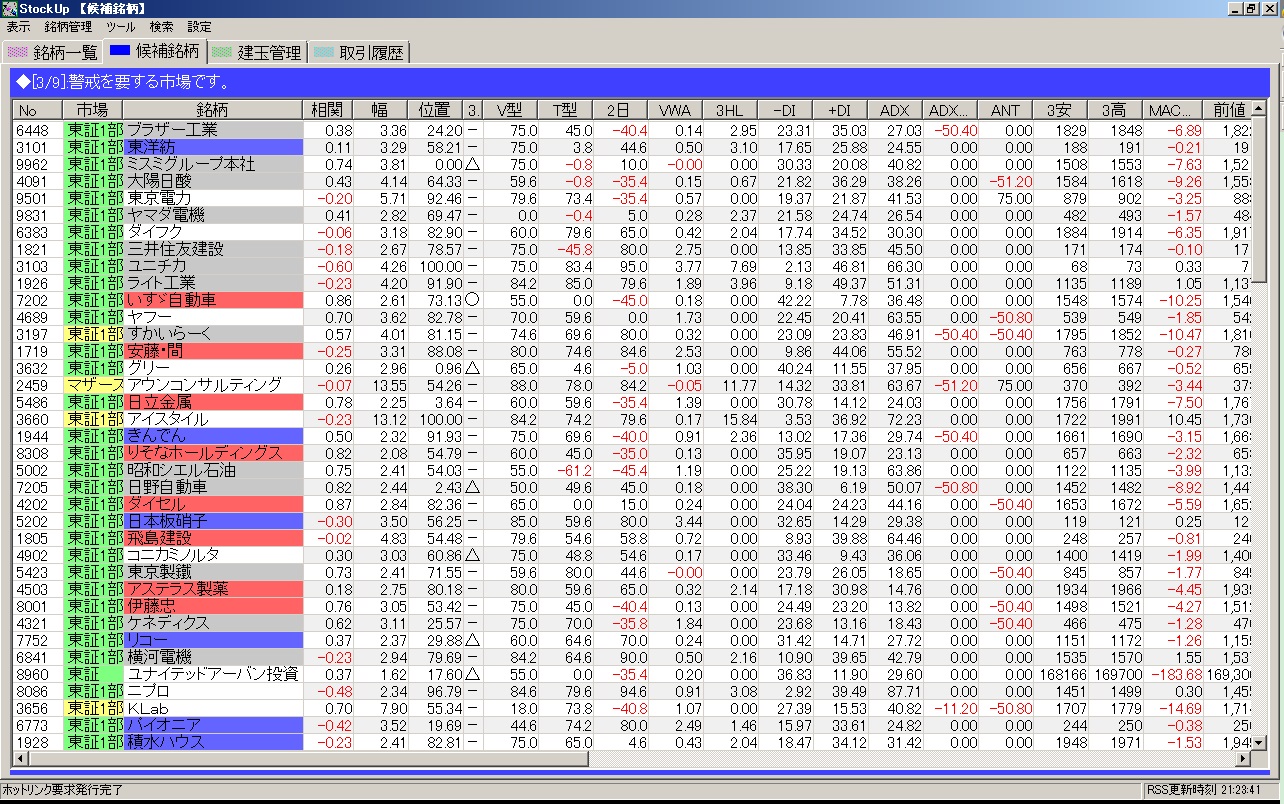Sort by the 位置 column header
1284x804 pixels.
tap(435, 110)
